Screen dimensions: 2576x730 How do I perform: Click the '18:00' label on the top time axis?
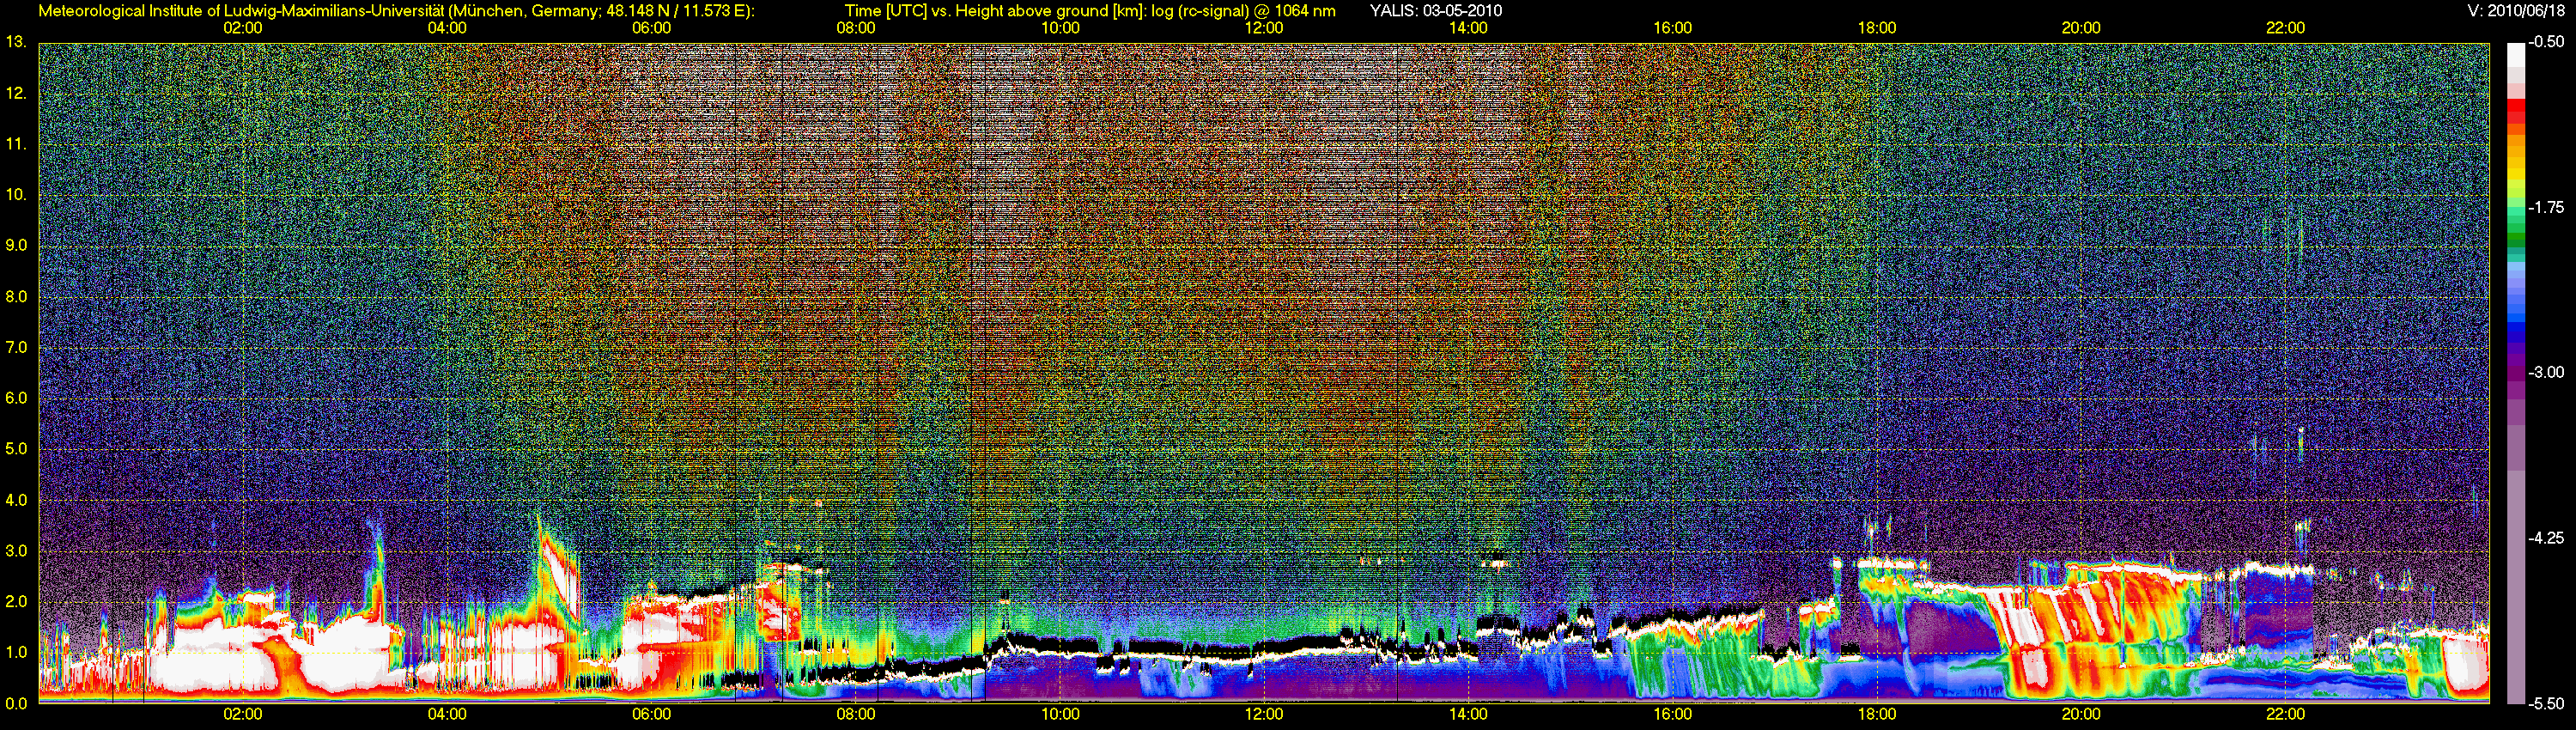tap(1877, 28)
